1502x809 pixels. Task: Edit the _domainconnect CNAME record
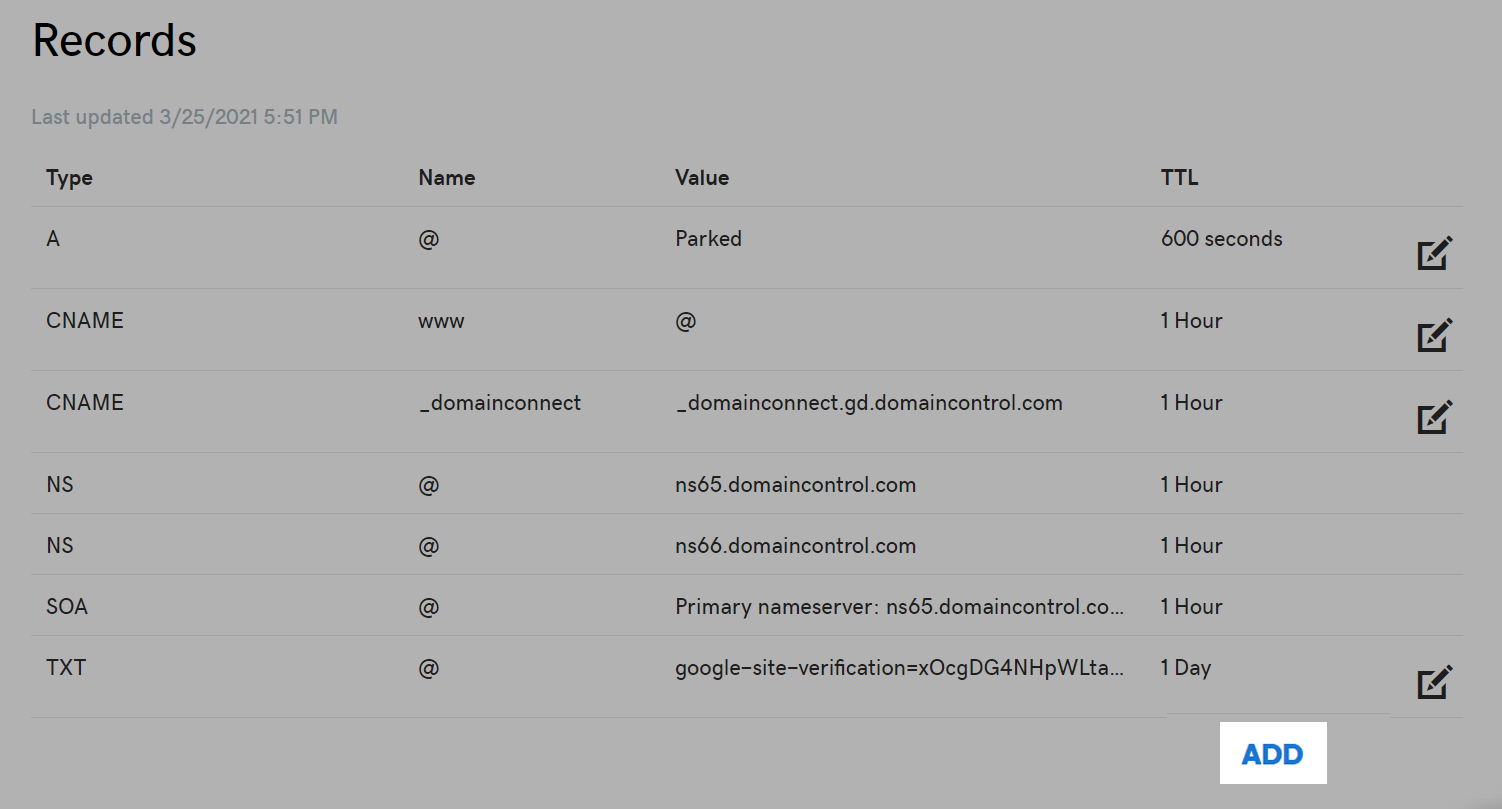click(1435, 417)
